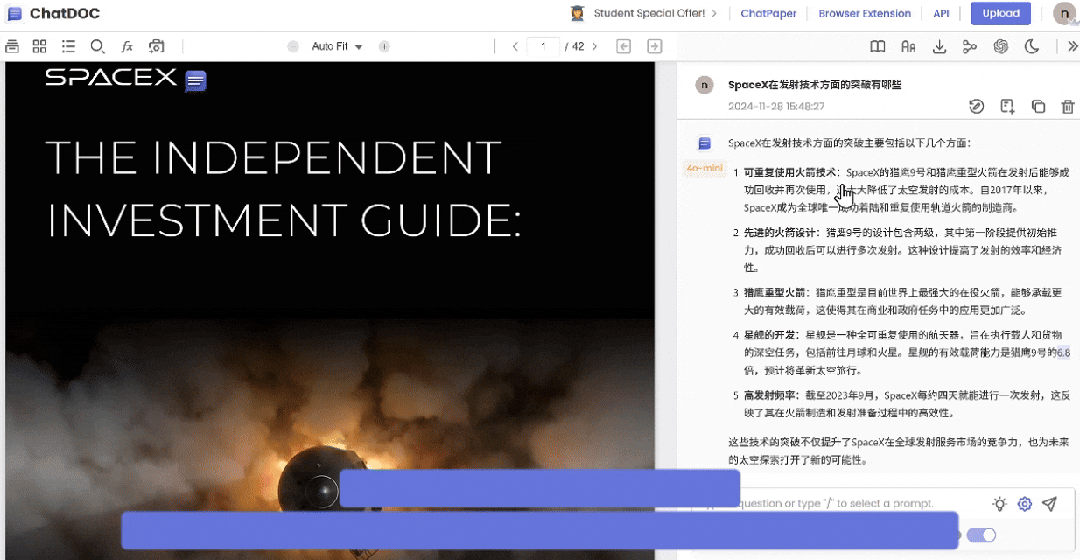This screenshot has height=560, width=1080.
Task: Select the formula fx tool
Action: click(x=127, y=46)
